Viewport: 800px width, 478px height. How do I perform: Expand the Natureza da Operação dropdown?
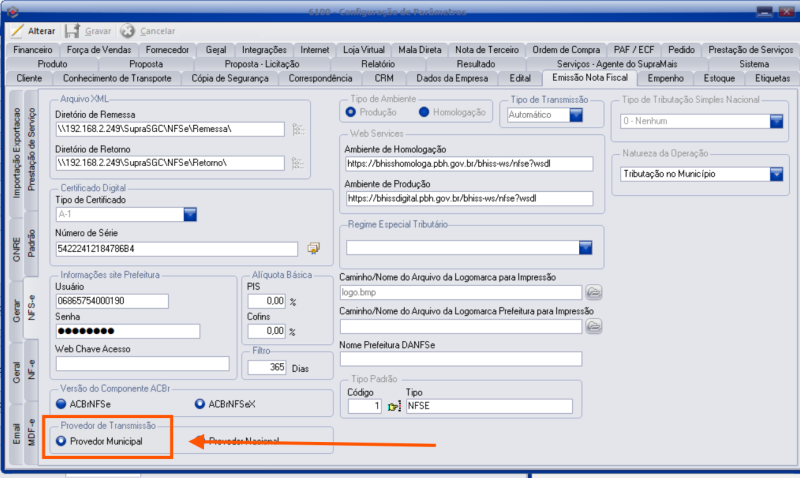tap(776, 174)
